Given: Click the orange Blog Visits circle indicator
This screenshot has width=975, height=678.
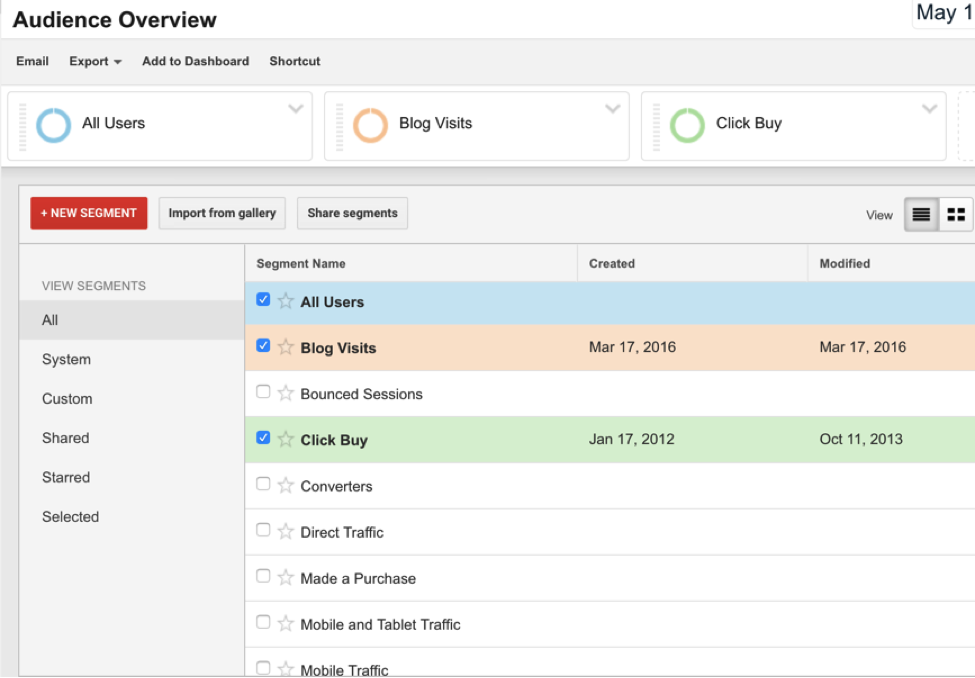Looking at the screenshot, I should (x=370, y=126).
